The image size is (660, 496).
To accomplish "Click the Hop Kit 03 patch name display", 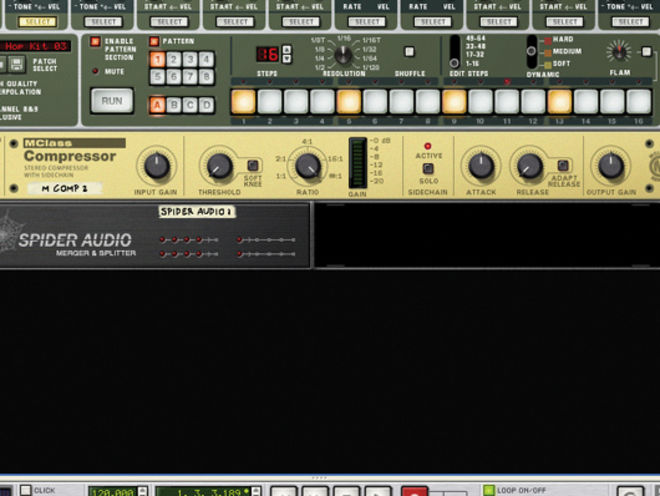I will coord(35,46).
